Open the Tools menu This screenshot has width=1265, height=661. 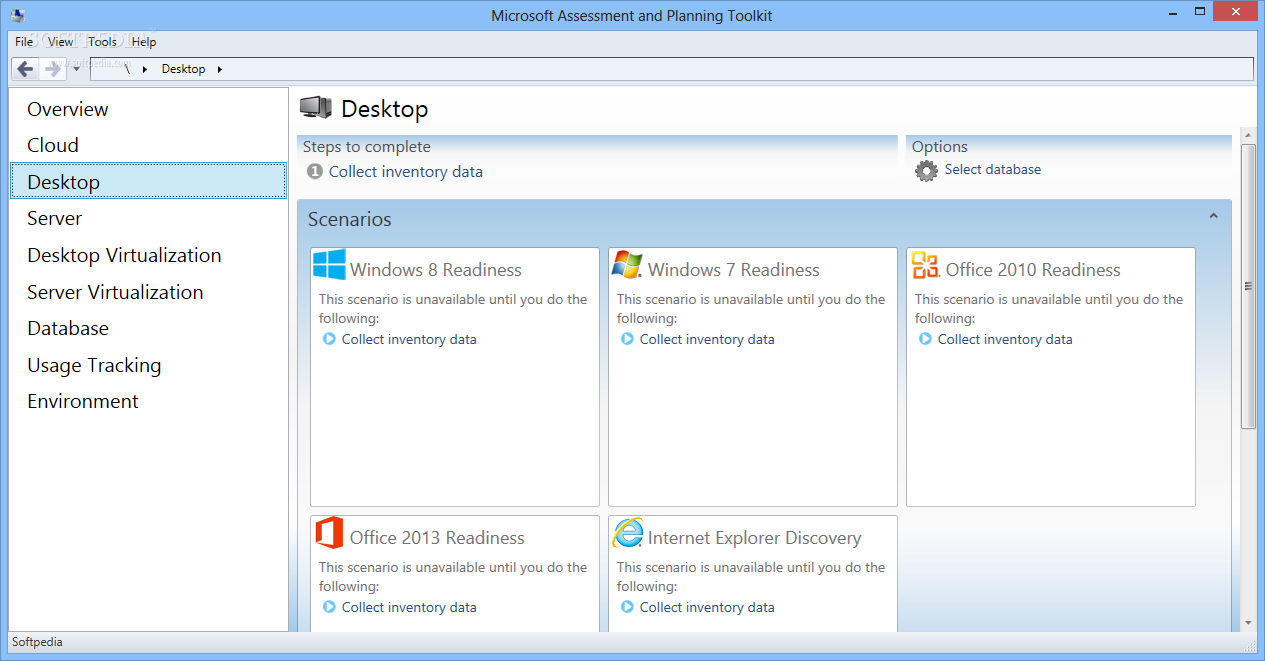tap(102, 42)
